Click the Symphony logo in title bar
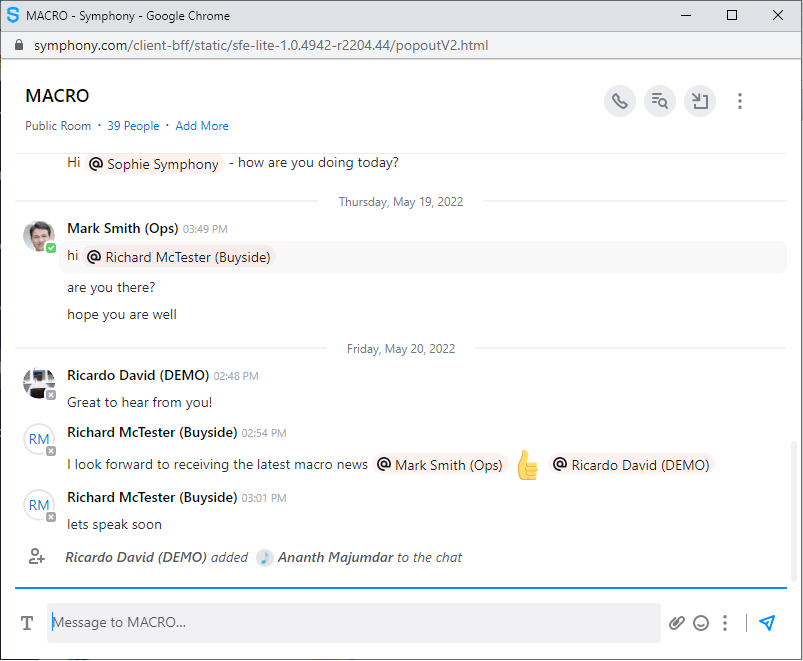This screenshot has width=803, height=661. [x=12, y=15]
